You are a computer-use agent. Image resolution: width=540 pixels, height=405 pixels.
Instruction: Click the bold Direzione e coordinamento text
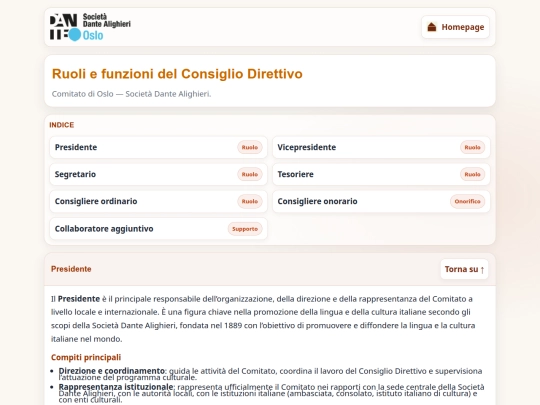point(112,371)
